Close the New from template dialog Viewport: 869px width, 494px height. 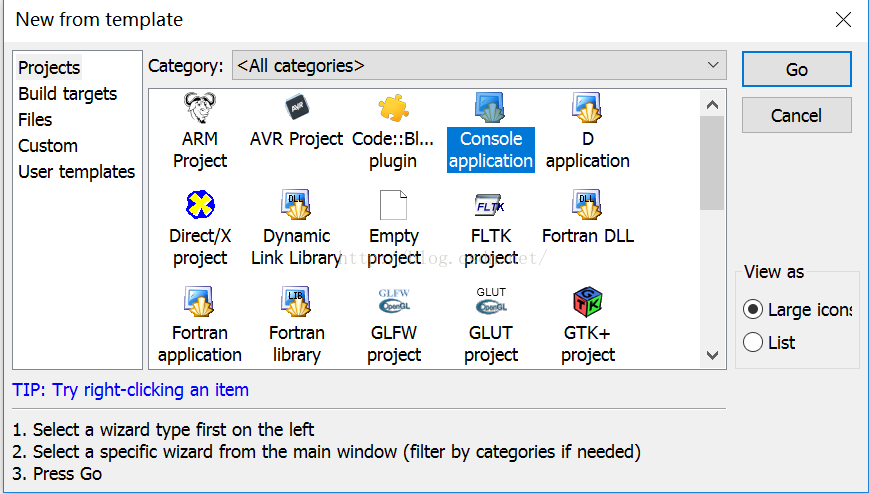tap(843, 20)
